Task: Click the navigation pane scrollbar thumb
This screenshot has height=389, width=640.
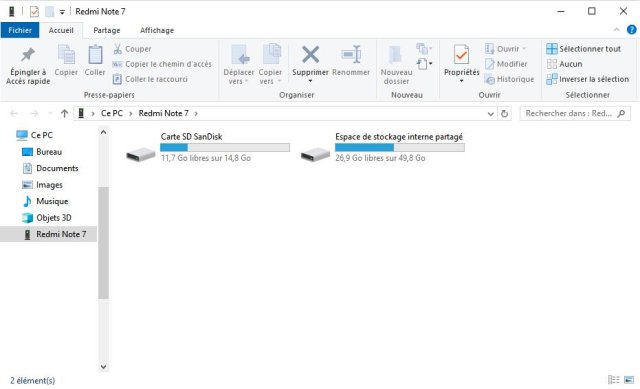Action: coord(103,243)
